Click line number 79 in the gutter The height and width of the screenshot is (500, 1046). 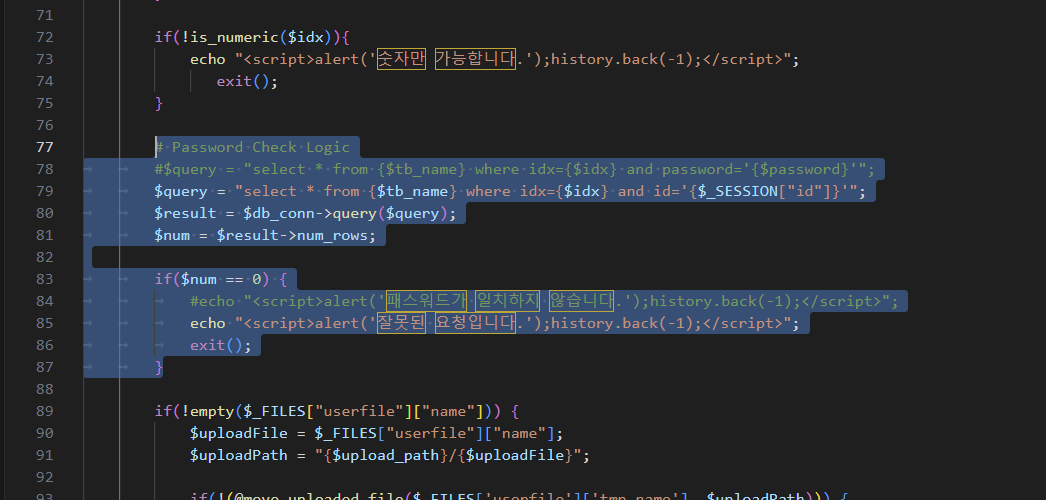(x=44, y=191)
